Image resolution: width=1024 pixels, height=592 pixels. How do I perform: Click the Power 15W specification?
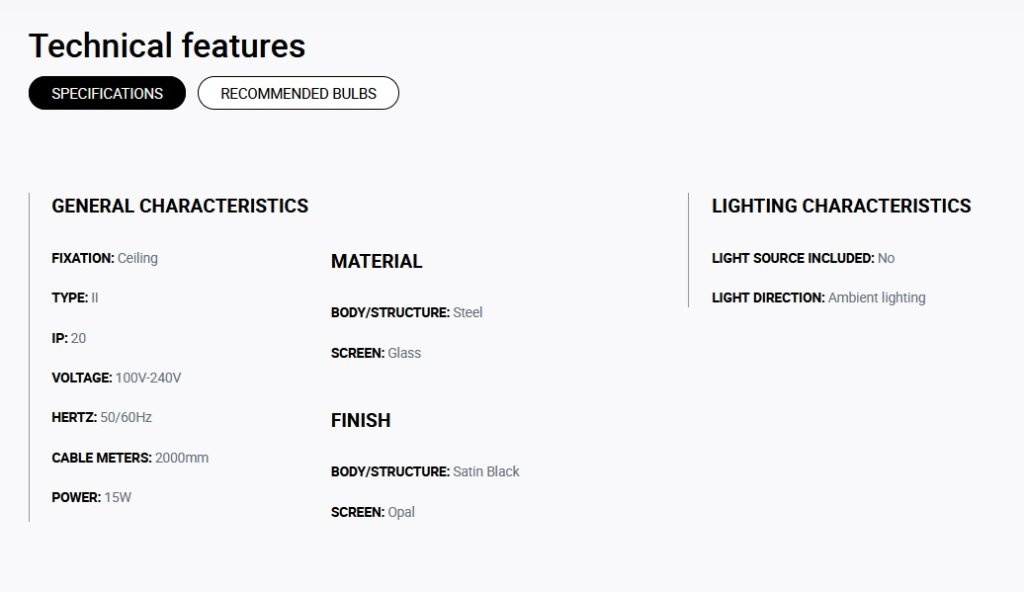point(91,497)
